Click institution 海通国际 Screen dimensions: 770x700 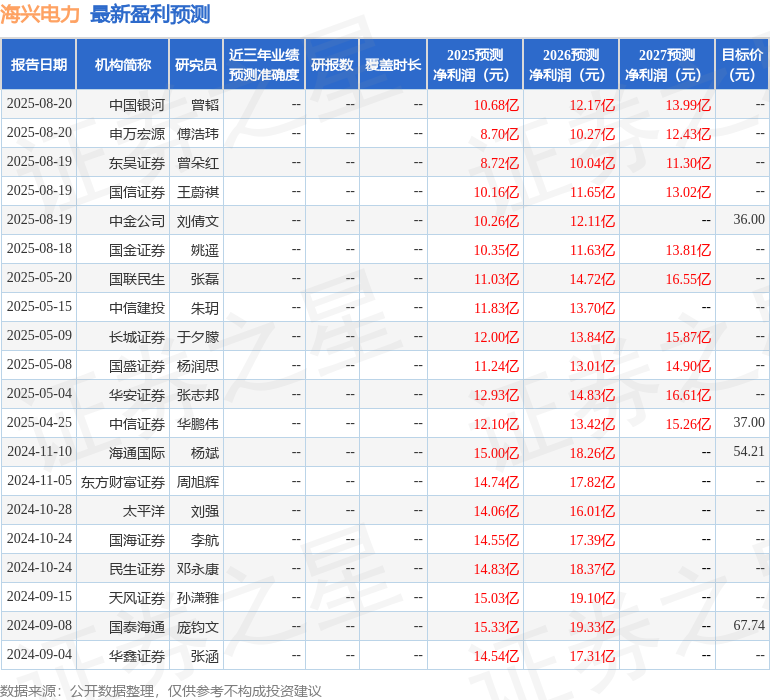tap(137, 452)
